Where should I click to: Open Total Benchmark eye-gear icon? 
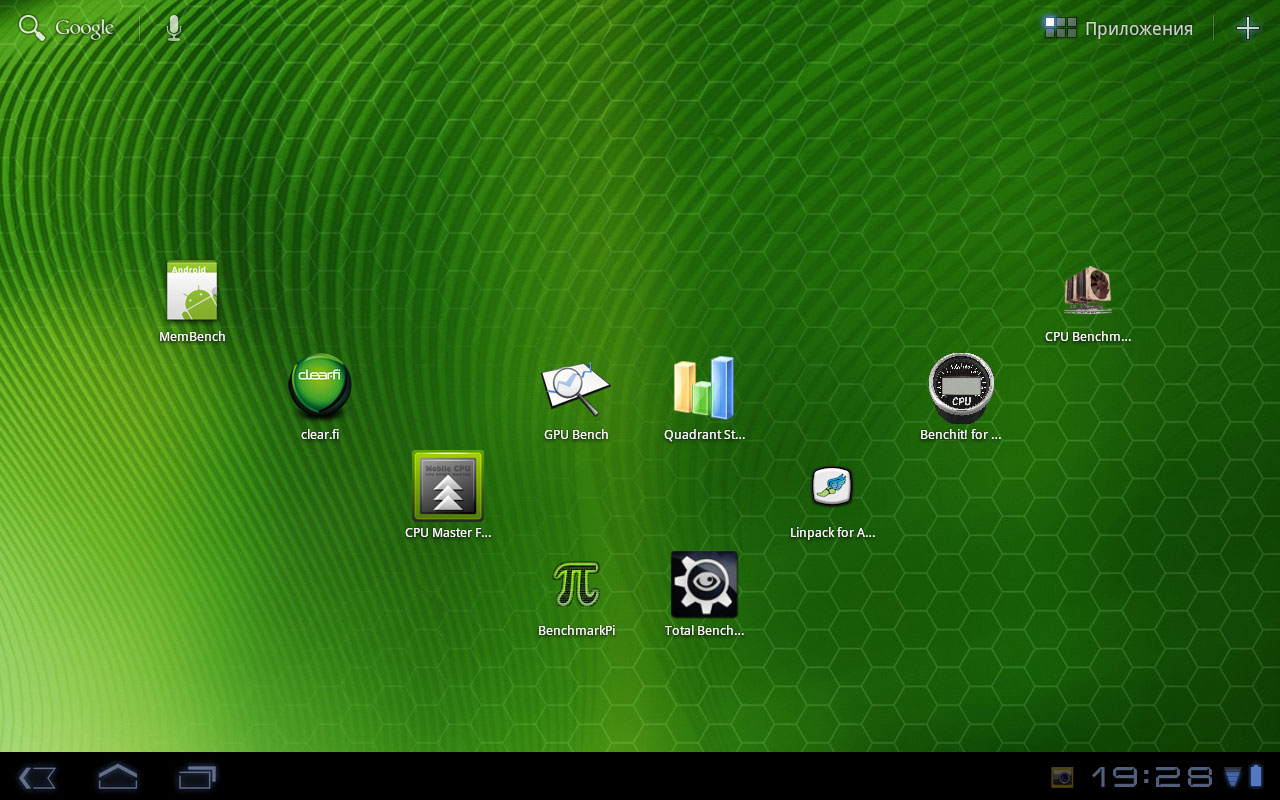pos(704,584)
